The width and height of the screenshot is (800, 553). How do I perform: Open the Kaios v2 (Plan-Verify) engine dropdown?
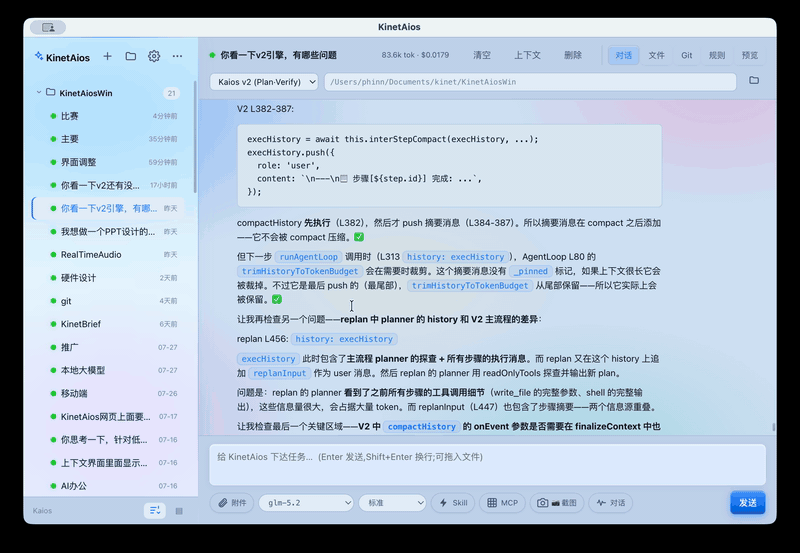click(x=264, y=82)
